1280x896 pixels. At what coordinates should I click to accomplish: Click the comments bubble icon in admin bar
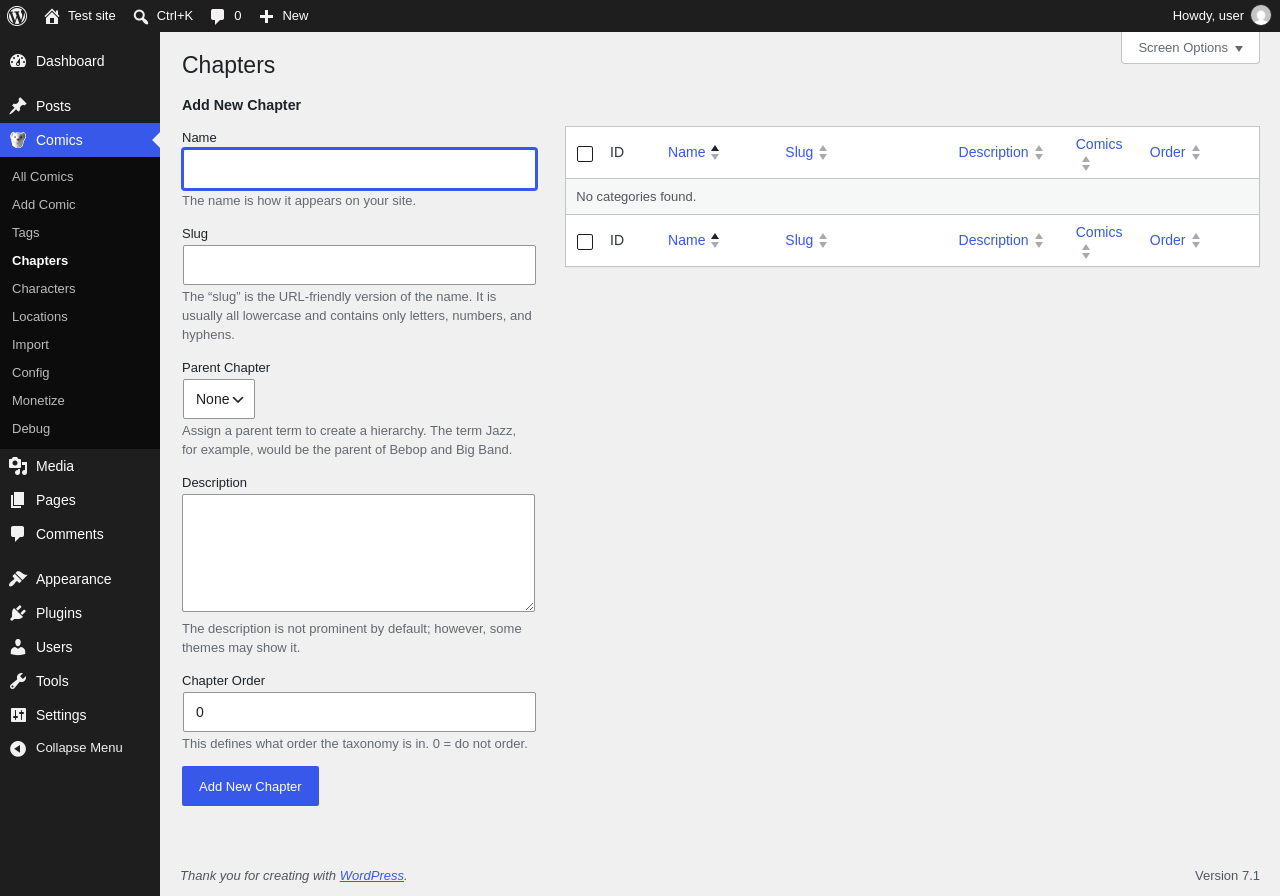click(x=217, y=16)
